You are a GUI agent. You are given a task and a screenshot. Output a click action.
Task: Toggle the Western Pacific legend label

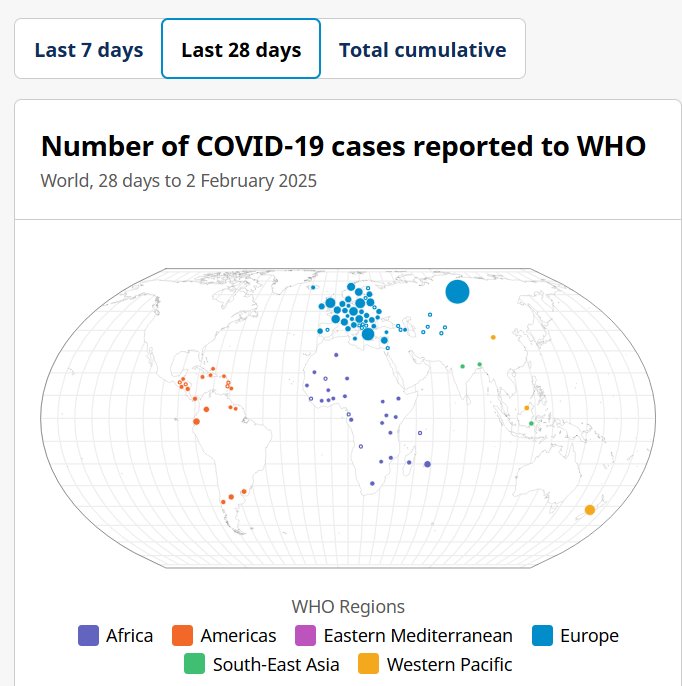point(449,664)
